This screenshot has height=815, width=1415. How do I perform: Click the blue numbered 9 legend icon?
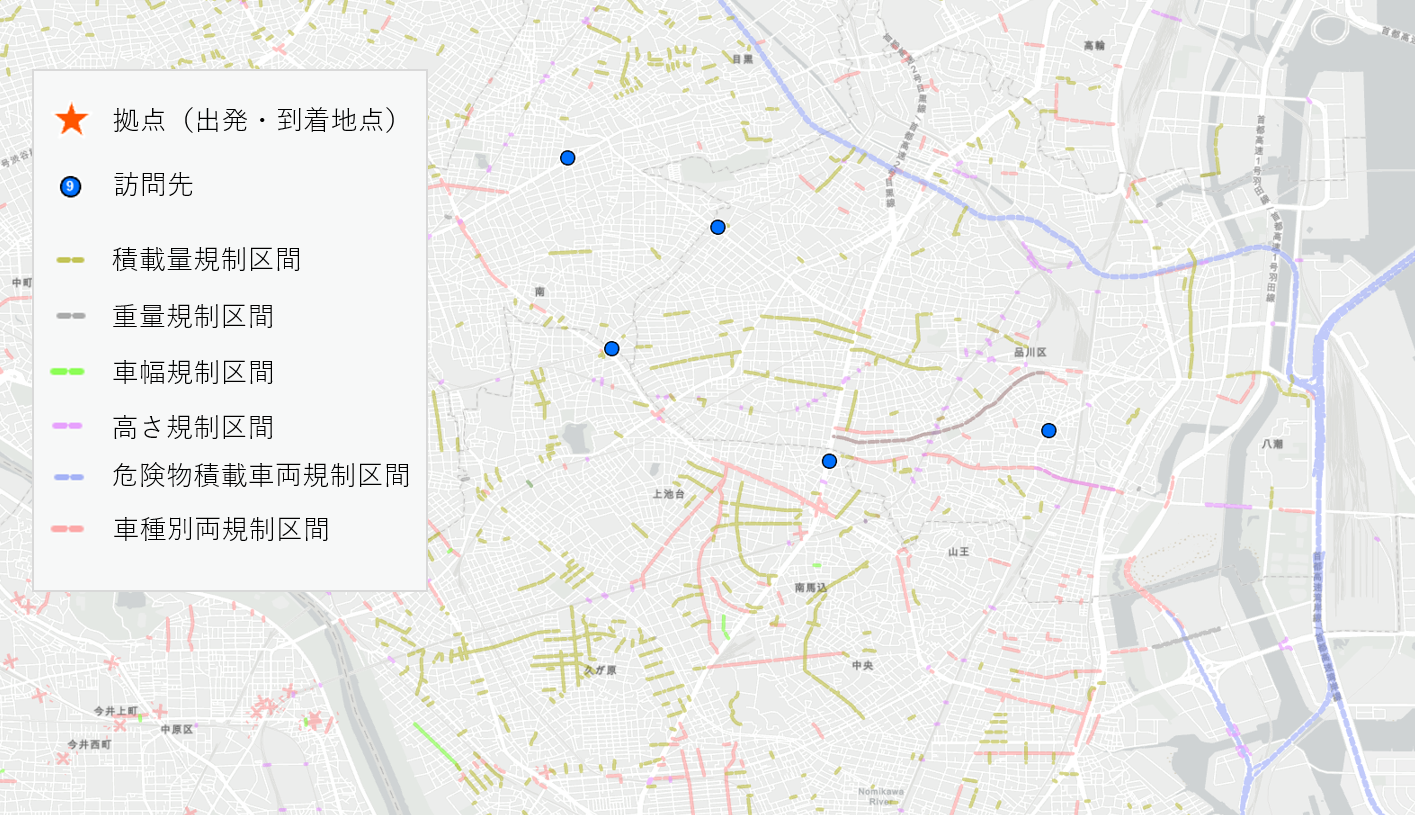click(70, 186)
